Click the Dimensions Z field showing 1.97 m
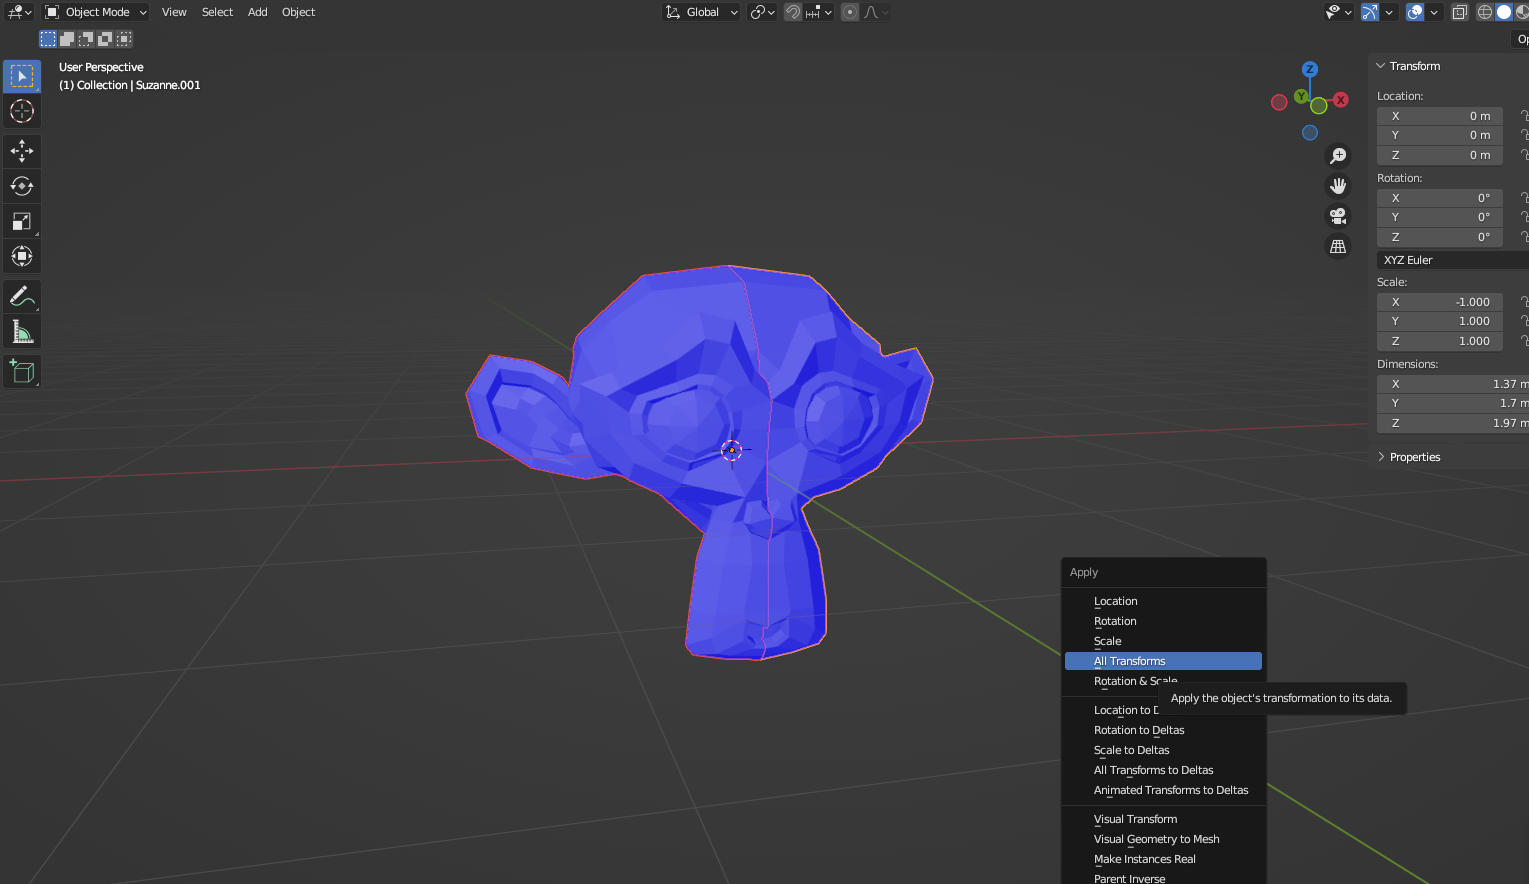 [x=1453, y=423]
